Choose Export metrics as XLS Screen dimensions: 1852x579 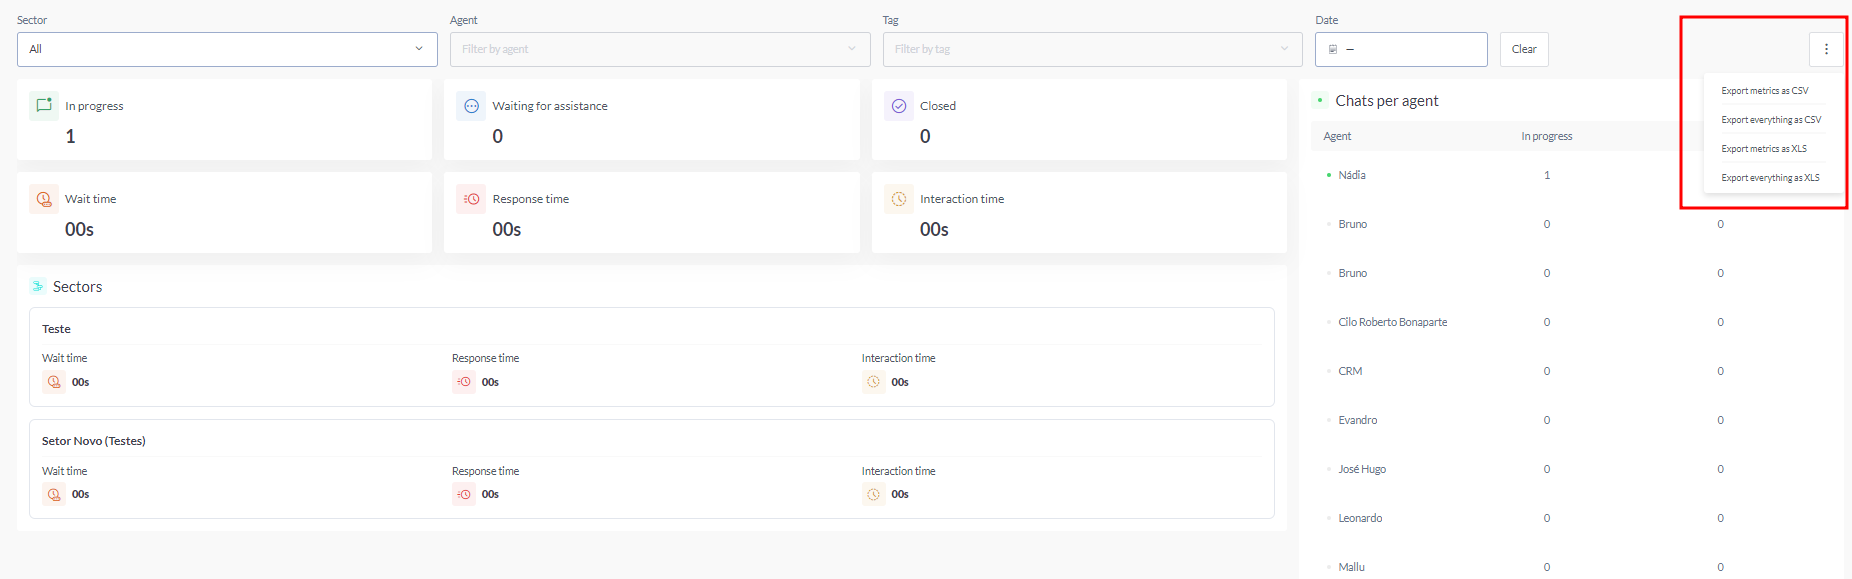click(1764, 149)
